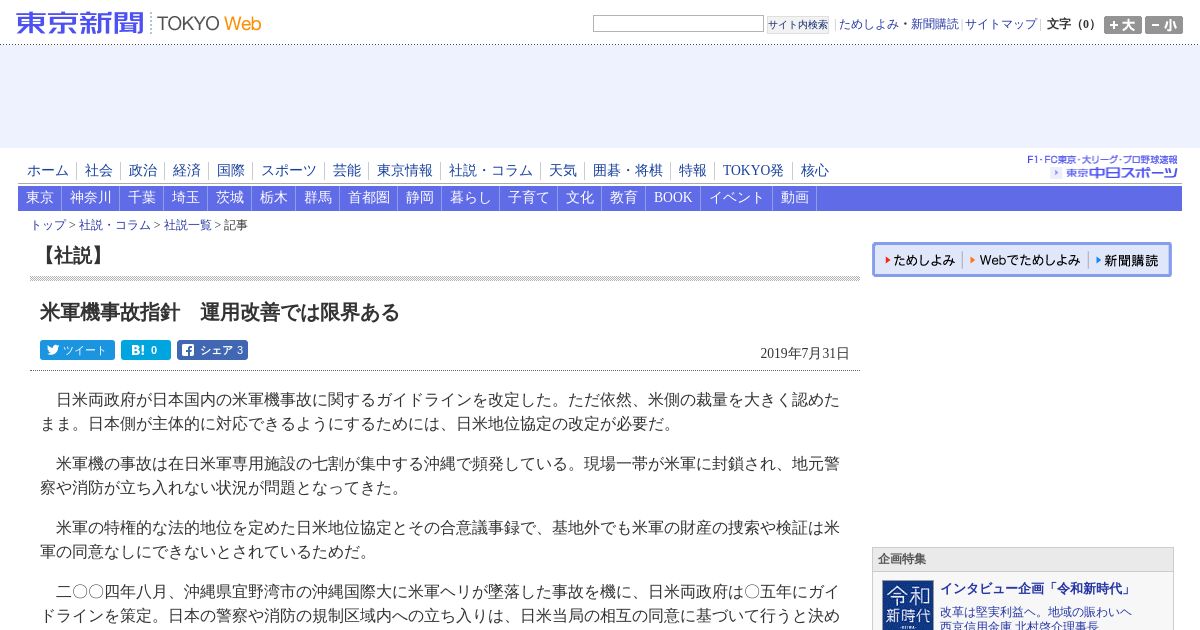Viewport: 1200px width, 630px height.
Task: Click the date 2019年7月31日
Action: click(805, 354)
